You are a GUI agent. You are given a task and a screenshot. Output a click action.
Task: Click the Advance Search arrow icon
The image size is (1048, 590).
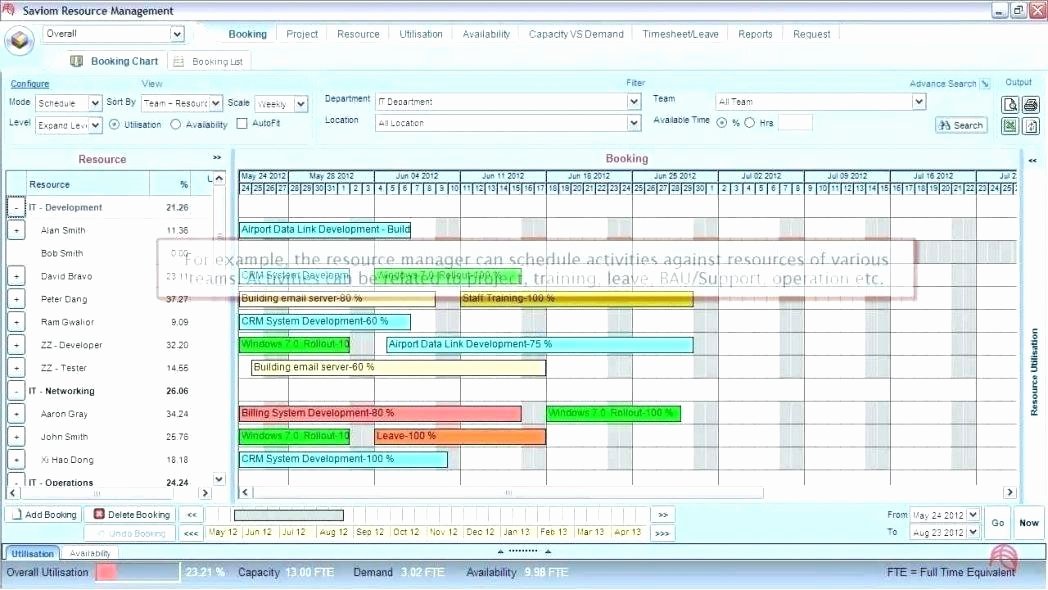985,84
